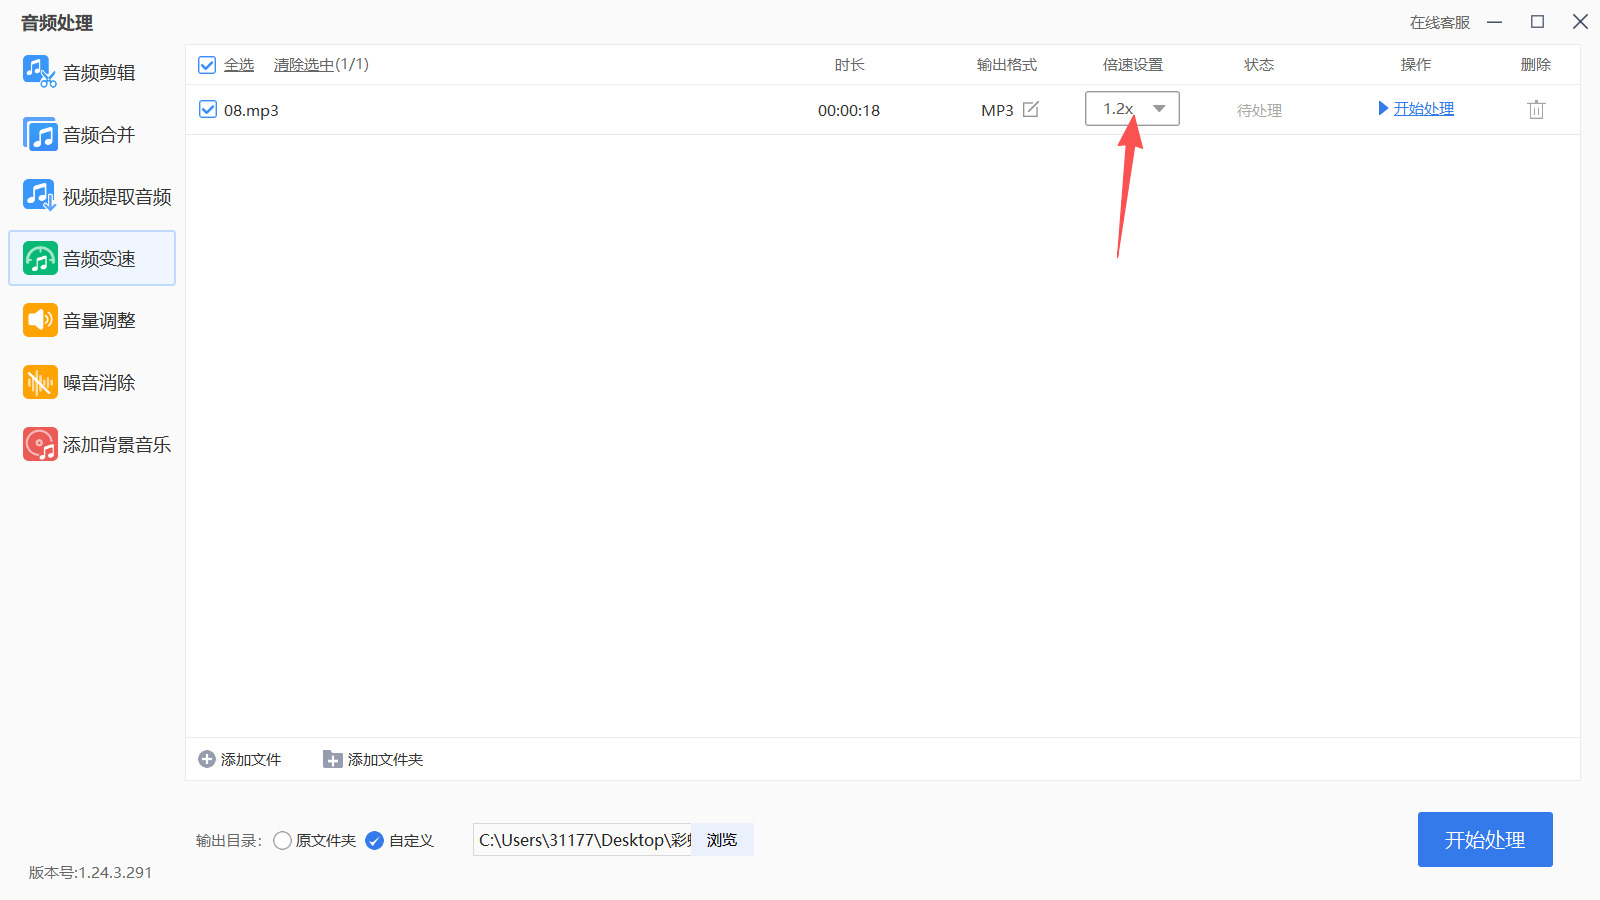Select the 自定义 radio button

click(x=374, y=840)
